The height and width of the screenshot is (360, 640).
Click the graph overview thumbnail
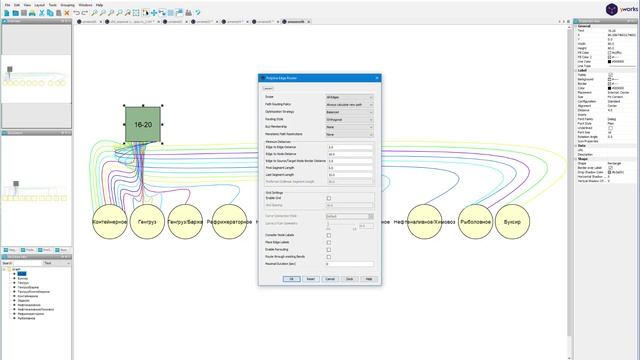pyautogui.click(x=36, y=76)
